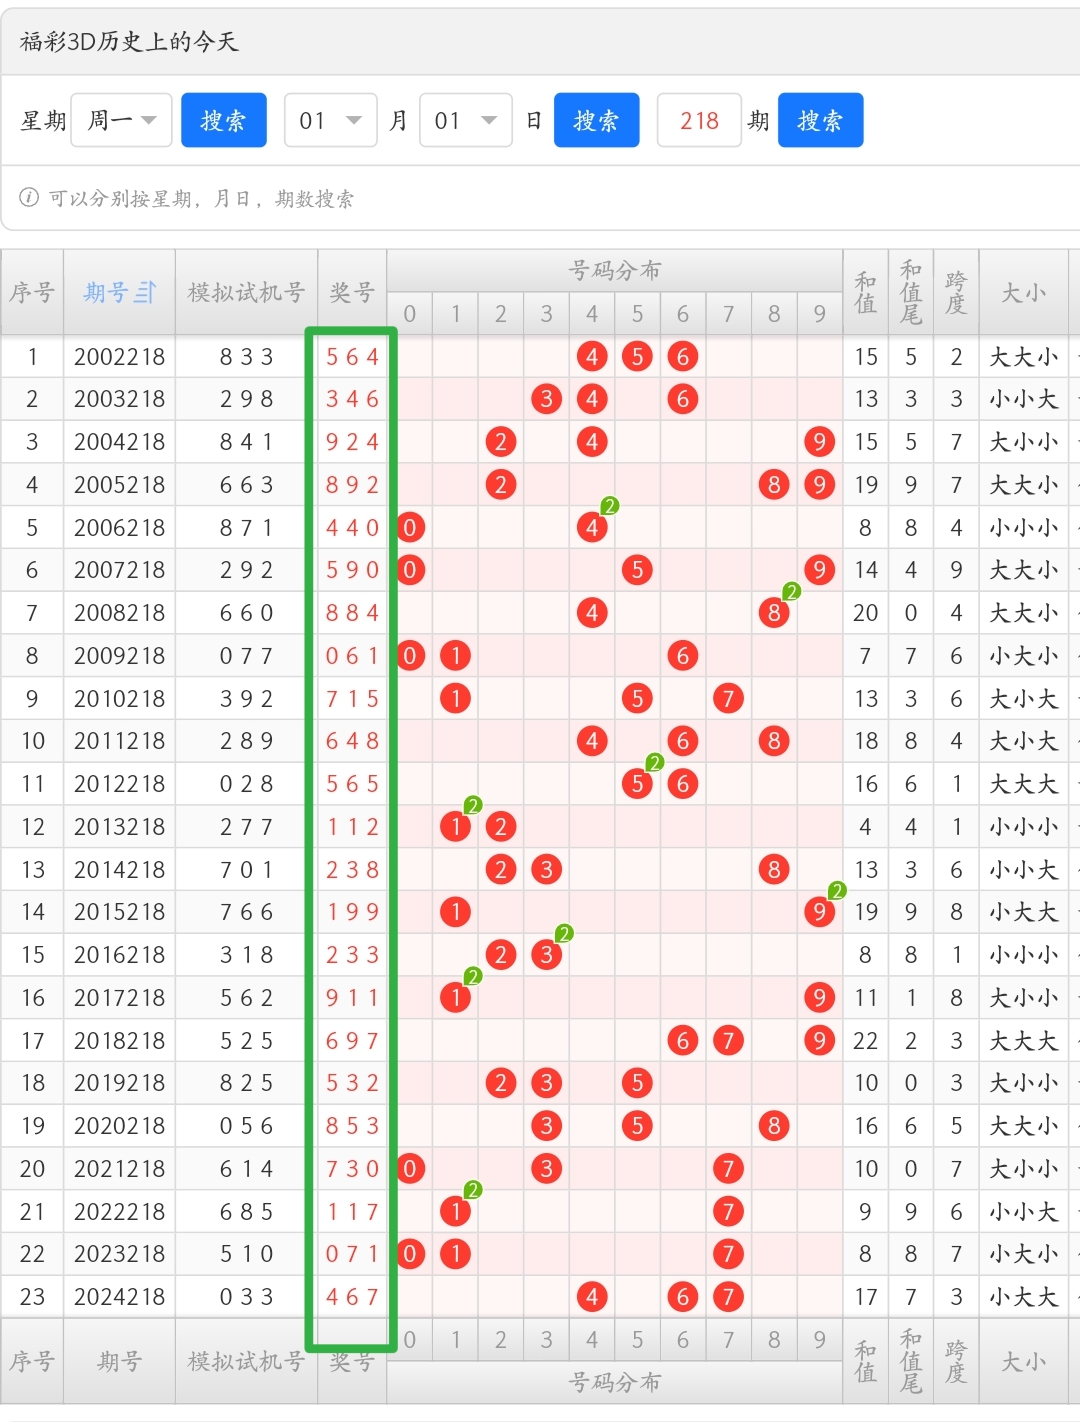Click the 号码分布 header at top
This screenshot has height=1422, width=1080.
click(614, 270)
